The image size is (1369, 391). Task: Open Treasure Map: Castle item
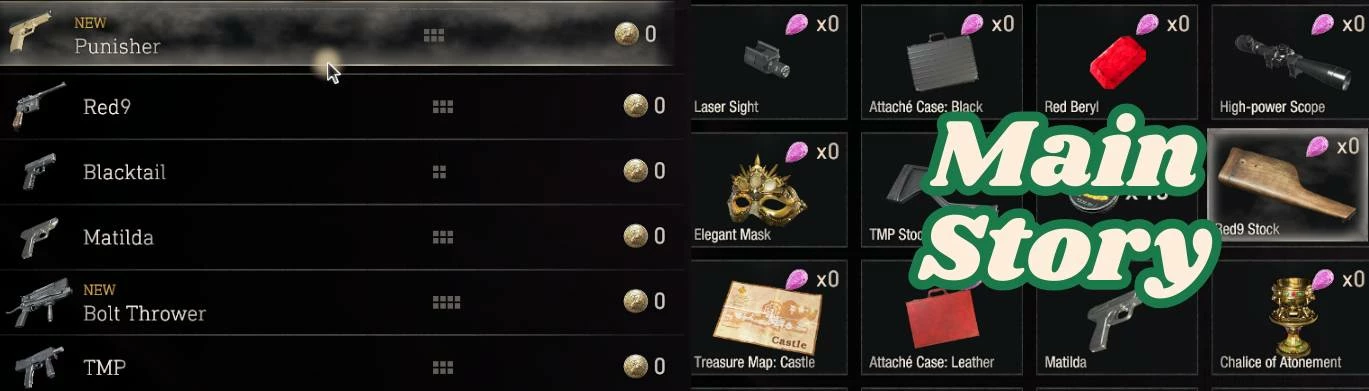(x=769, y=318)
